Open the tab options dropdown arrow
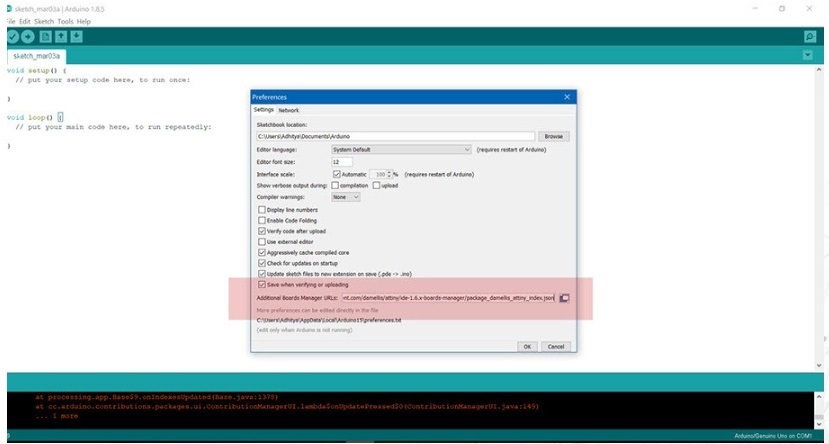Viewport: 829px width, 444px height. [x=807, y=55]
